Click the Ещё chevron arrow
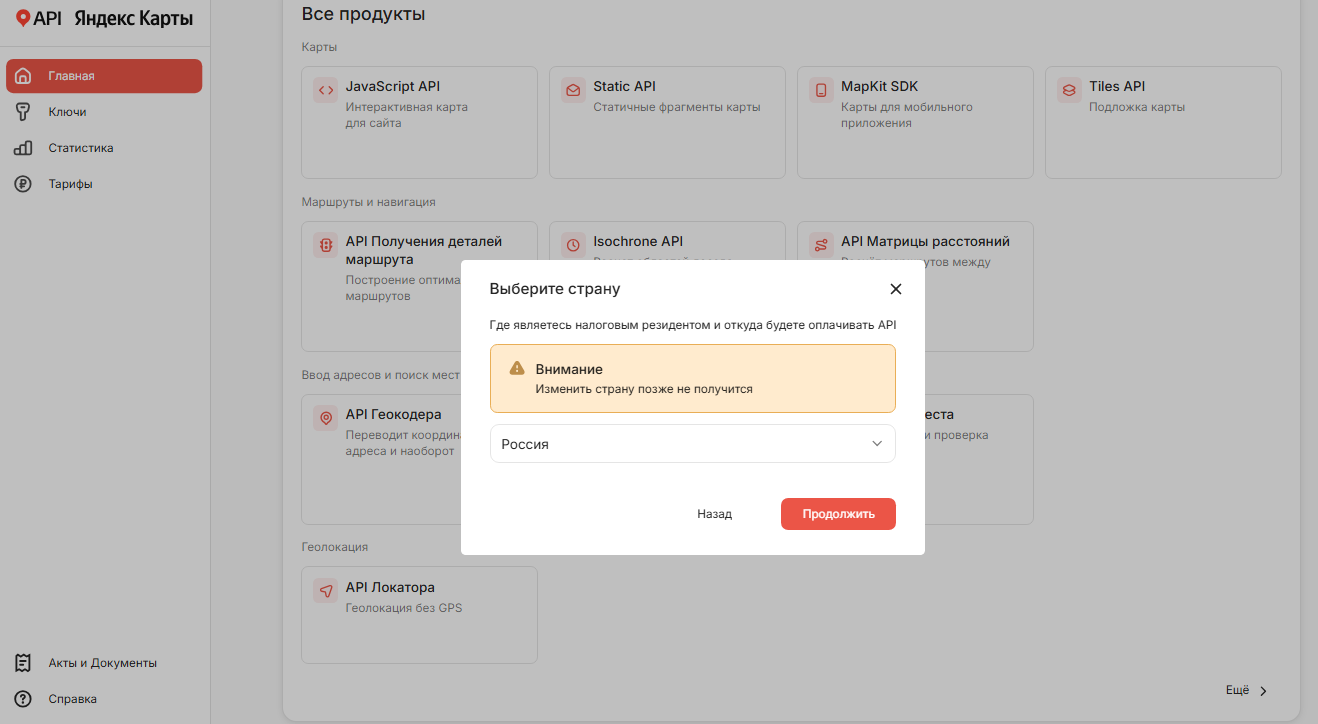1318x724 pixels. click(x=1263, y=691)
